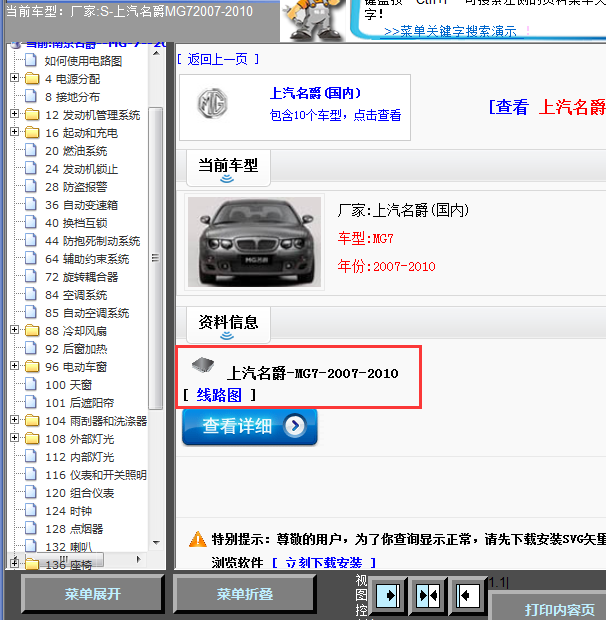Click the 当前车型 section tab

click(228, 168)
